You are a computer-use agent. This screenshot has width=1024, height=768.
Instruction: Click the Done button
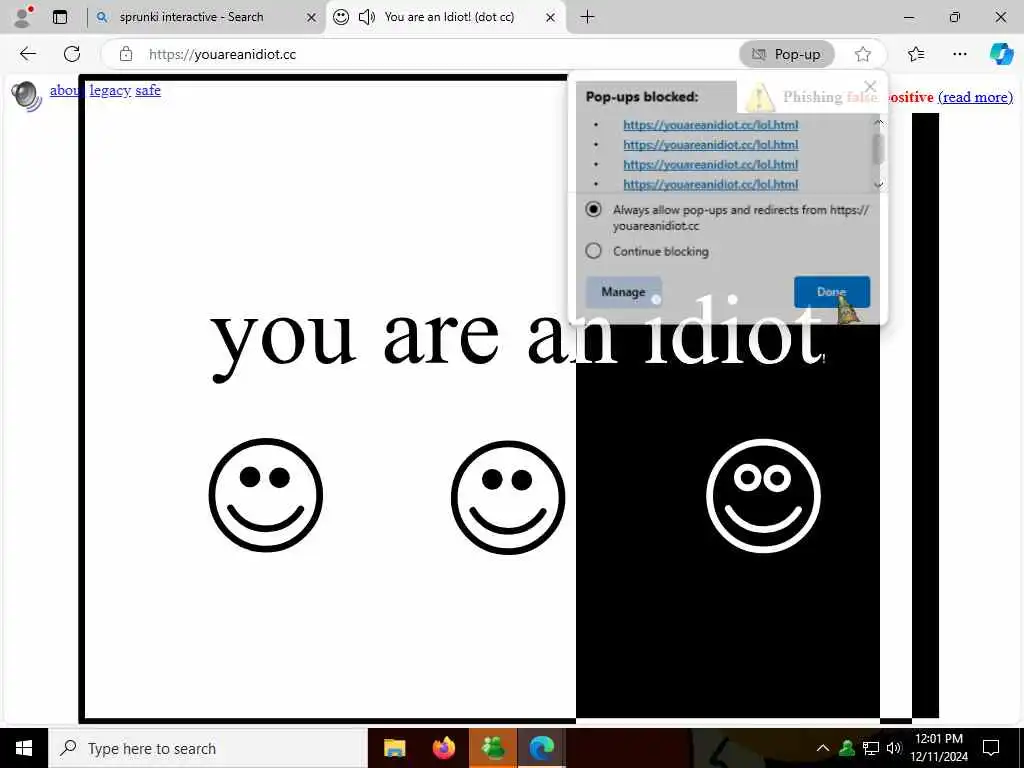(x=831, y=292)
